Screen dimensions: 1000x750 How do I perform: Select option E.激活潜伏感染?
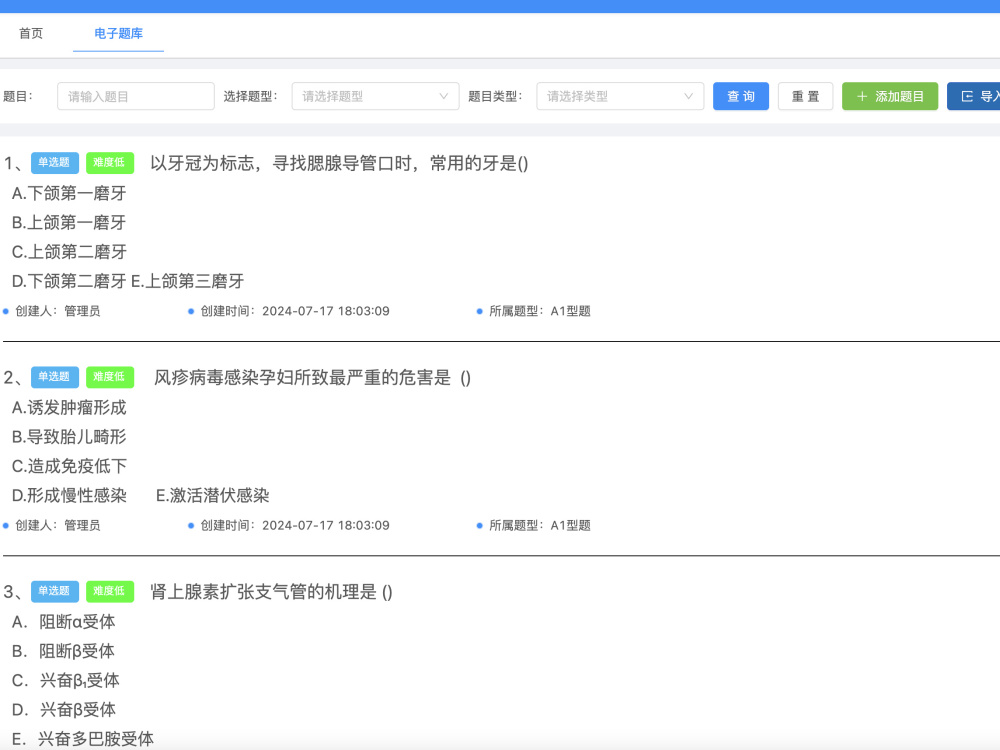pyautogui.click(x=212, y=496)
